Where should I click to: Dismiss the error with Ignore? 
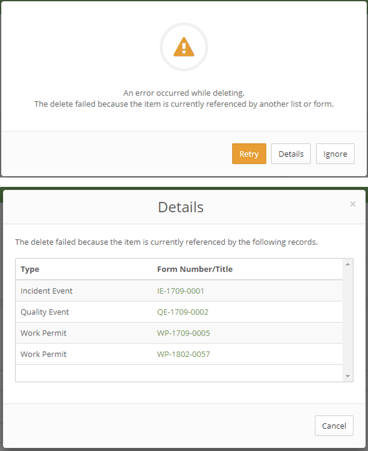click(335, 154)
